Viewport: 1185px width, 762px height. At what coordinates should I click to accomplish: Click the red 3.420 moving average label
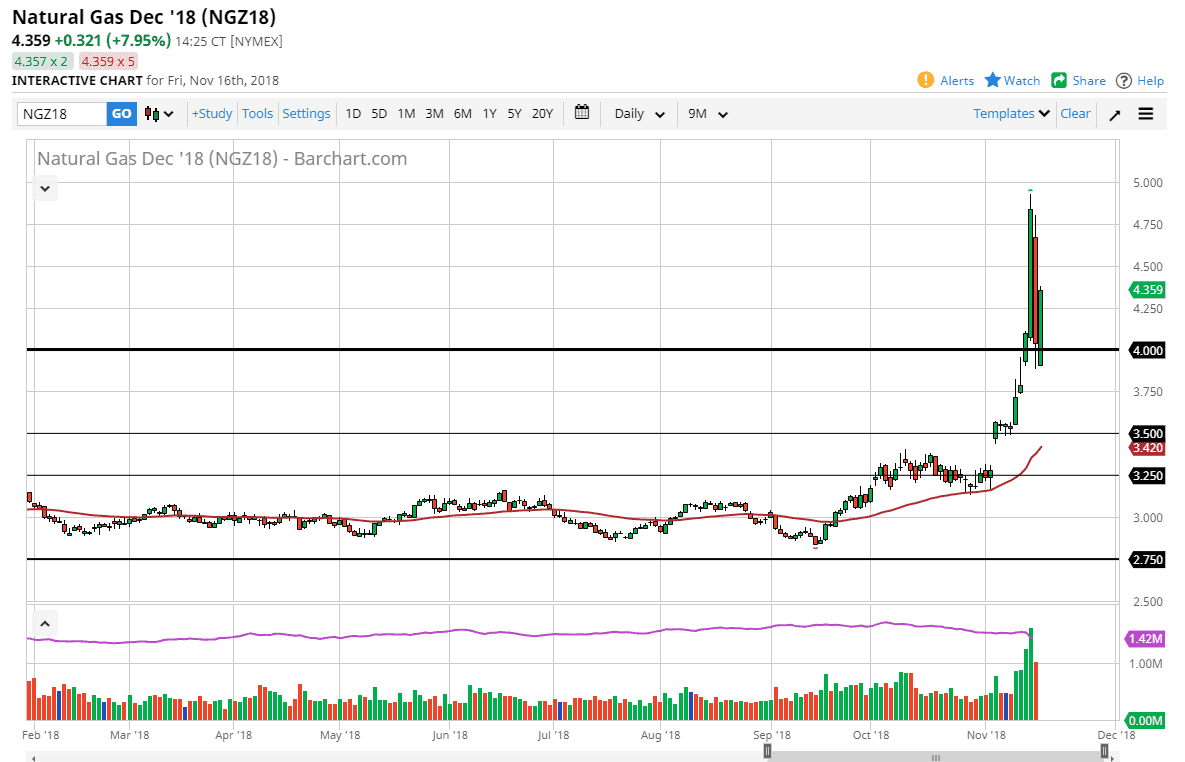[1147, 448]
